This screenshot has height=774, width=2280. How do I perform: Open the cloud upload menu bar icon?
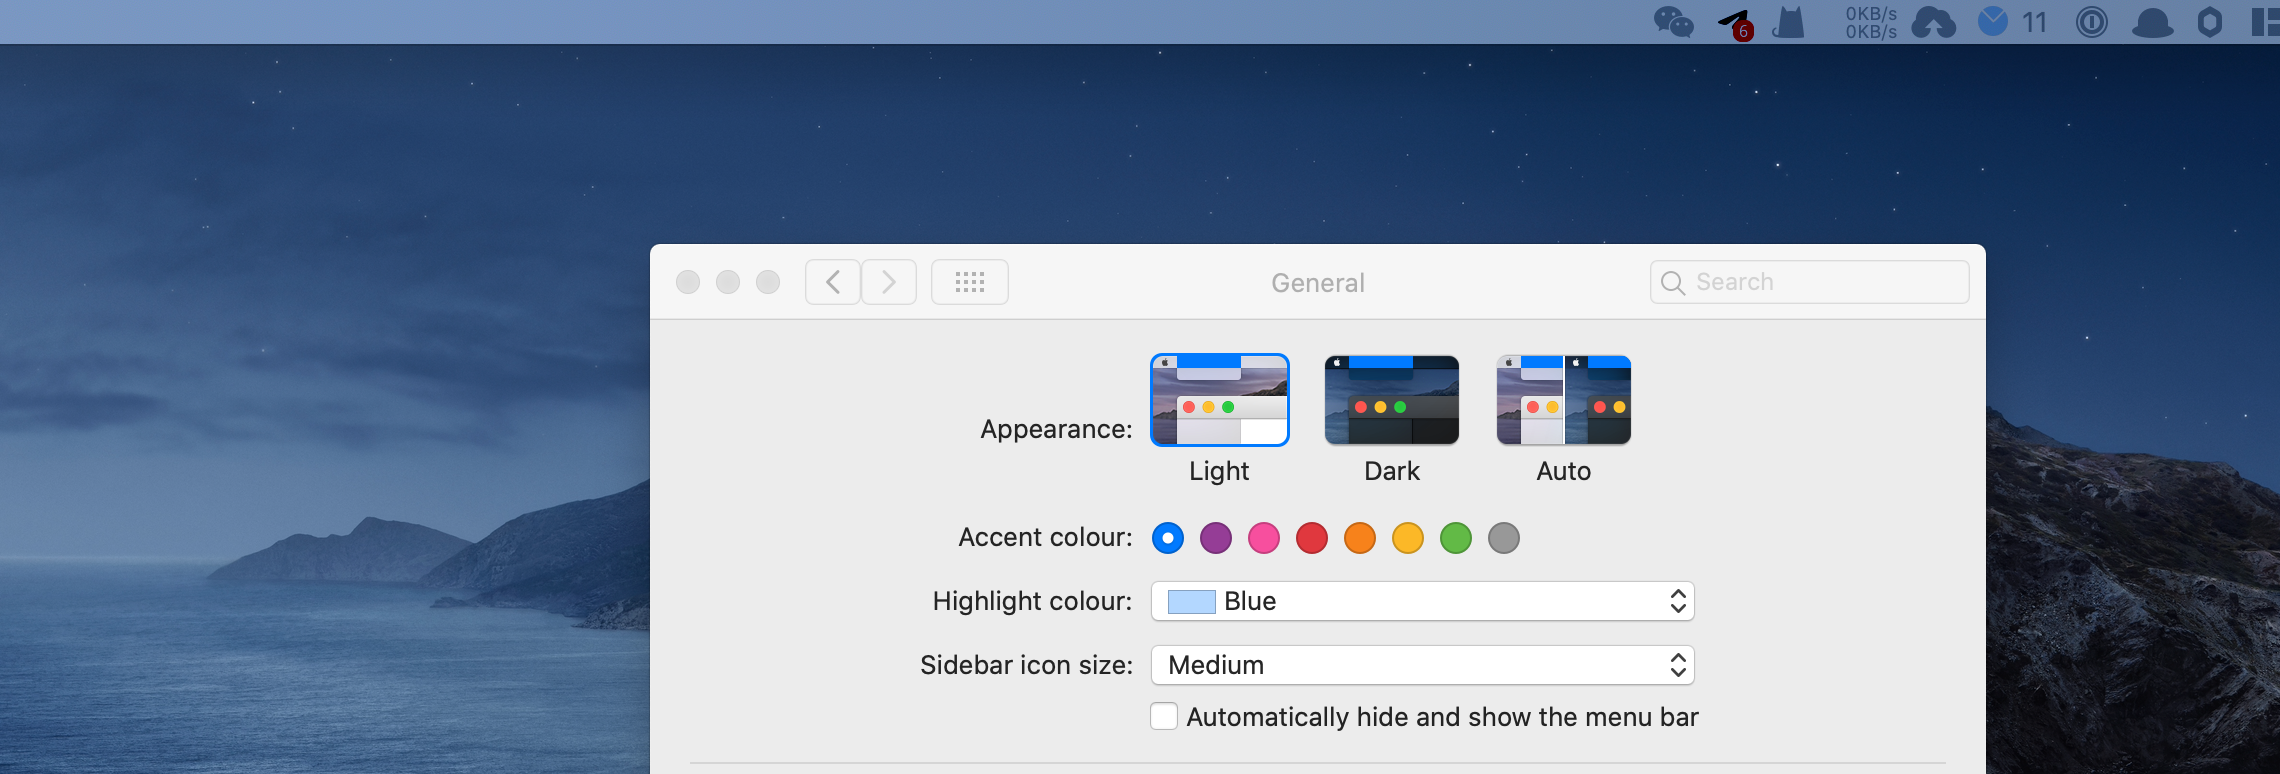point(1933,22)
